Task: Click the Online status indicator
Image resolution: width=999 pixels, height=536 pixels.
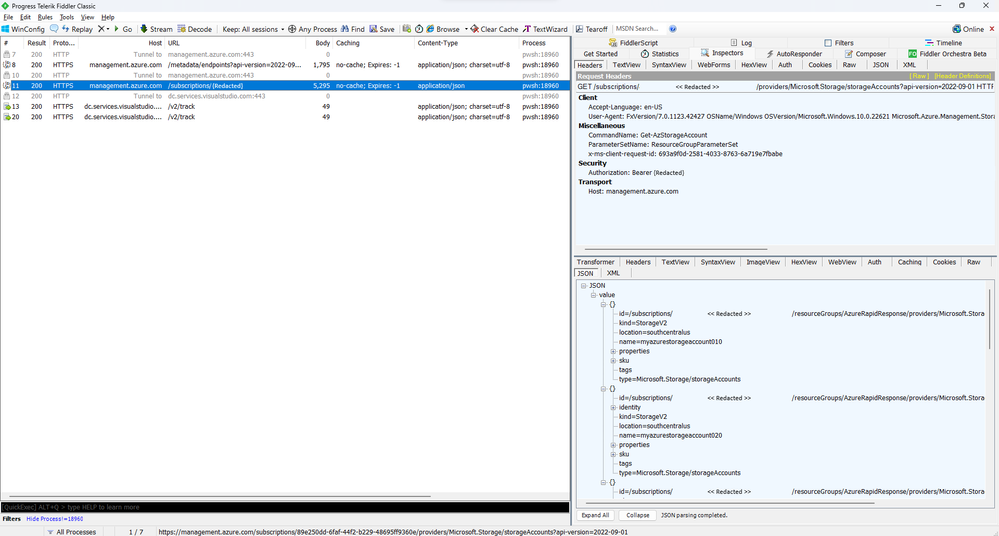Action: click(968, 29)
